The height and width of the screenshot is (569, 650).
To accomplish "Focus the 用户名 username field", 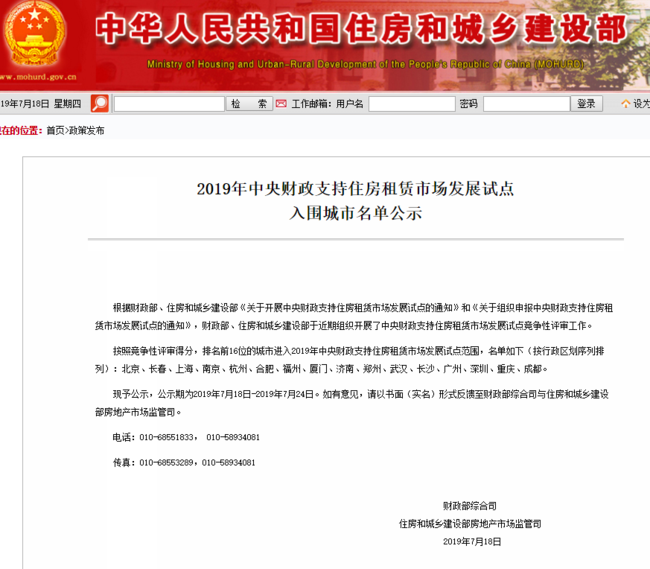I will coord(412,104).
